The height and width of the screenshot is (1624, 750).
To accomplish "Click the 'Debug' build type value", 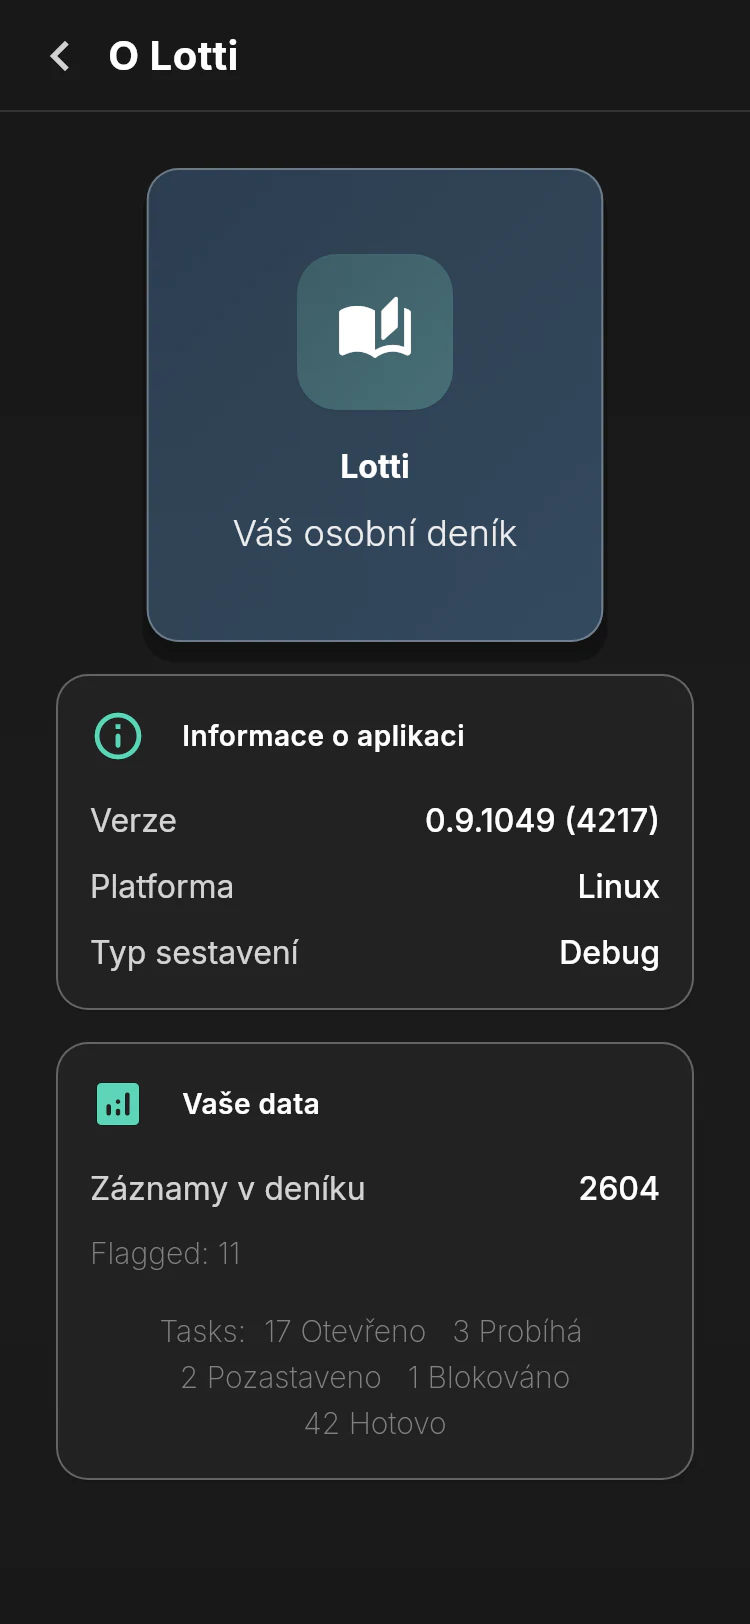I will point(609,953).
